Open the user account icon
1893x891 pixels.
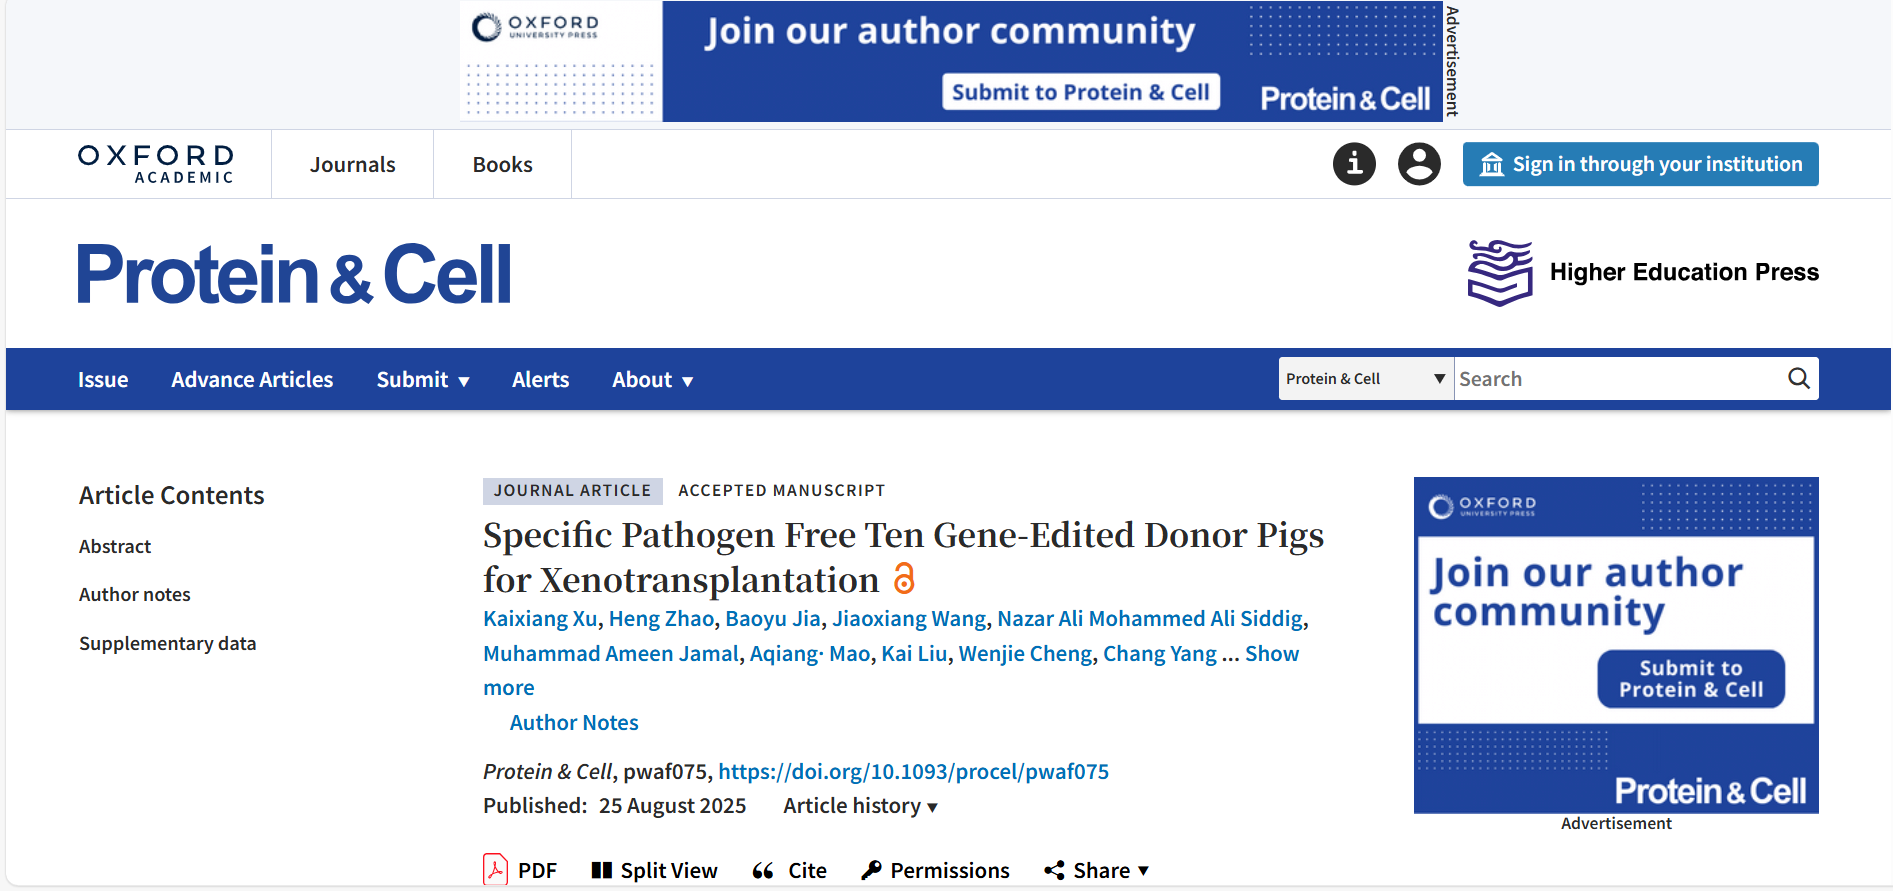(1419, 164)
